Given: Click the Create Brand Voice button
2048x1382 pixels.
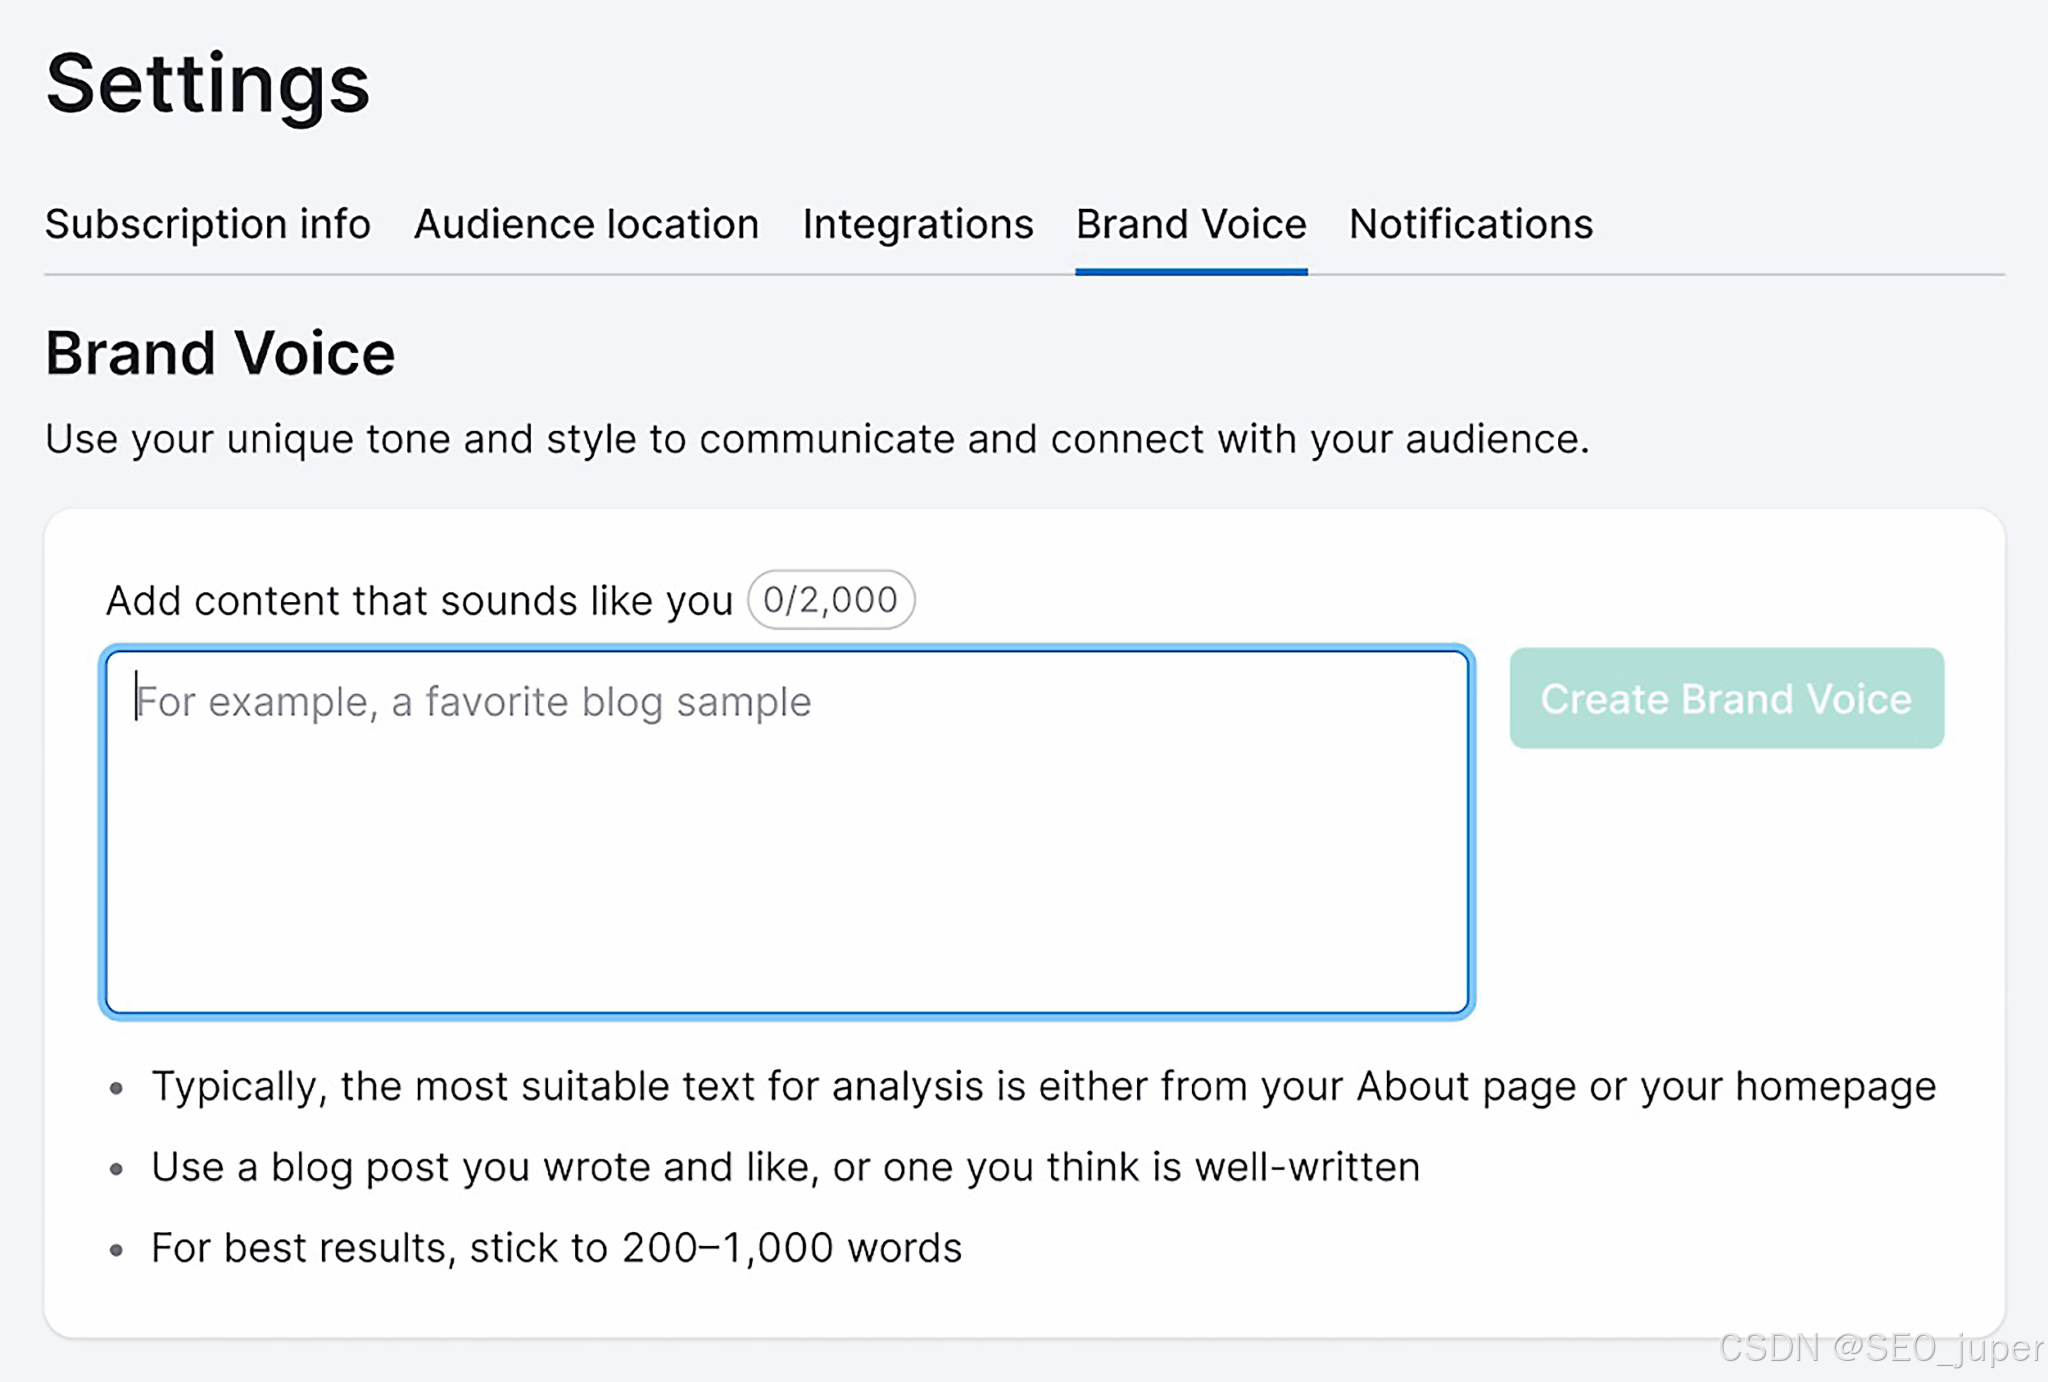Looking at the screenshot, I should (1726, 698).
